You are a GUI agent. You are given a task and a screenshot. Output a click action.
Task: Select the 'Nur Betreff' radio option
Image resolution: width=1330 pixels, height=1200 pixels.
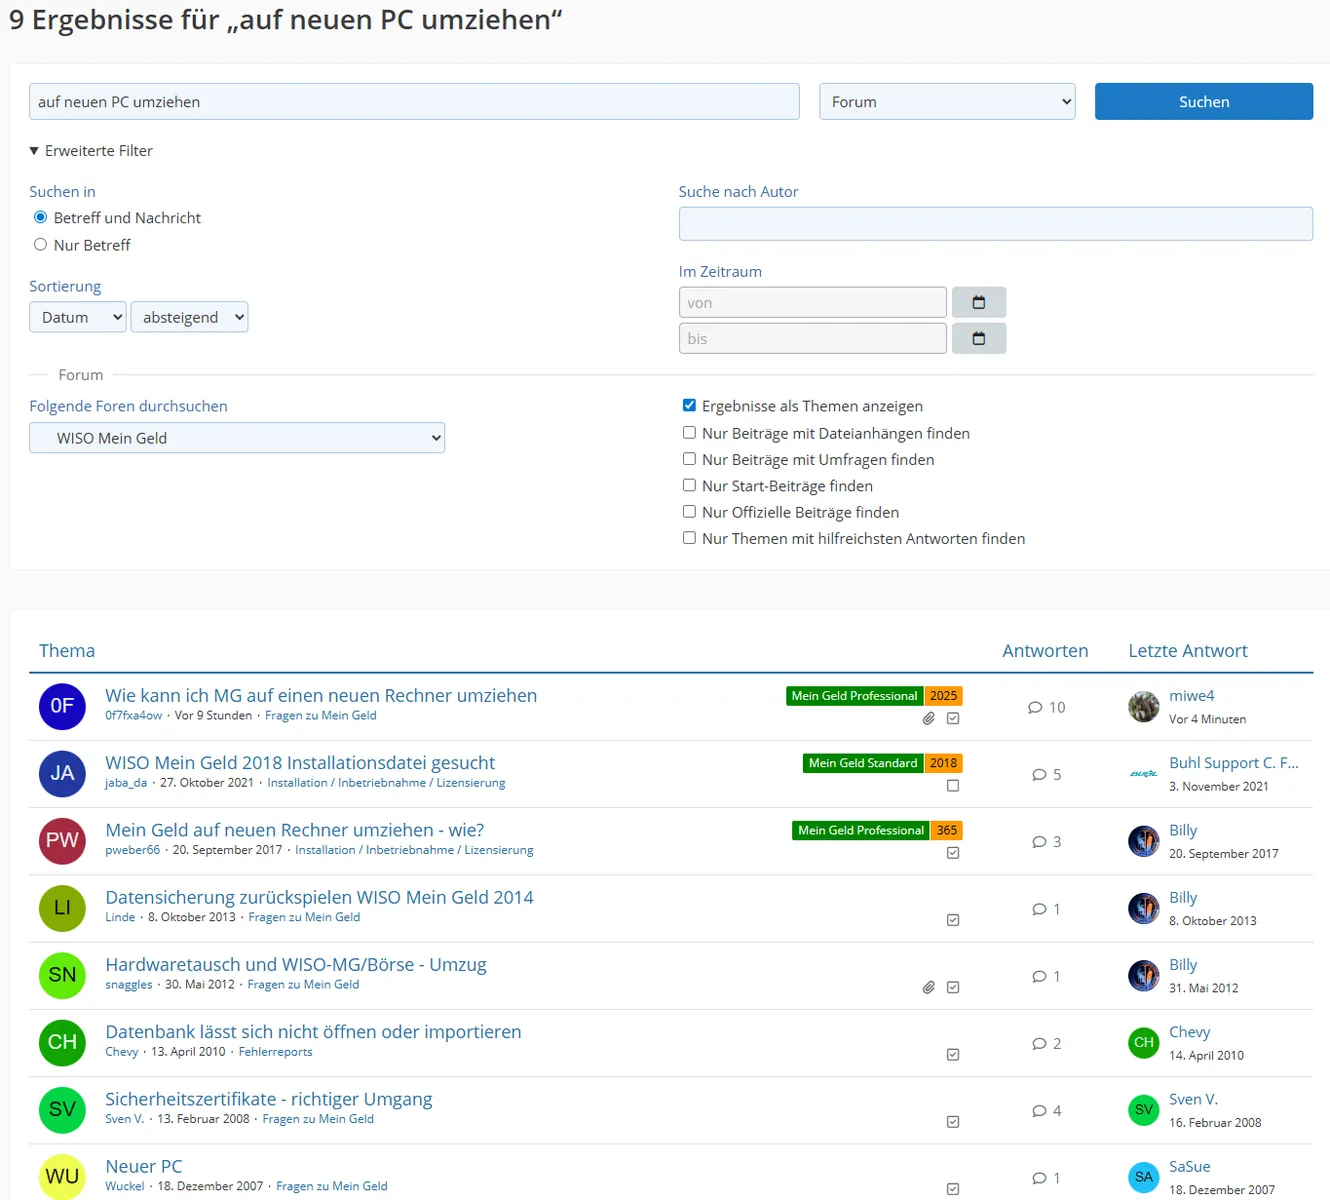[41, 245]
